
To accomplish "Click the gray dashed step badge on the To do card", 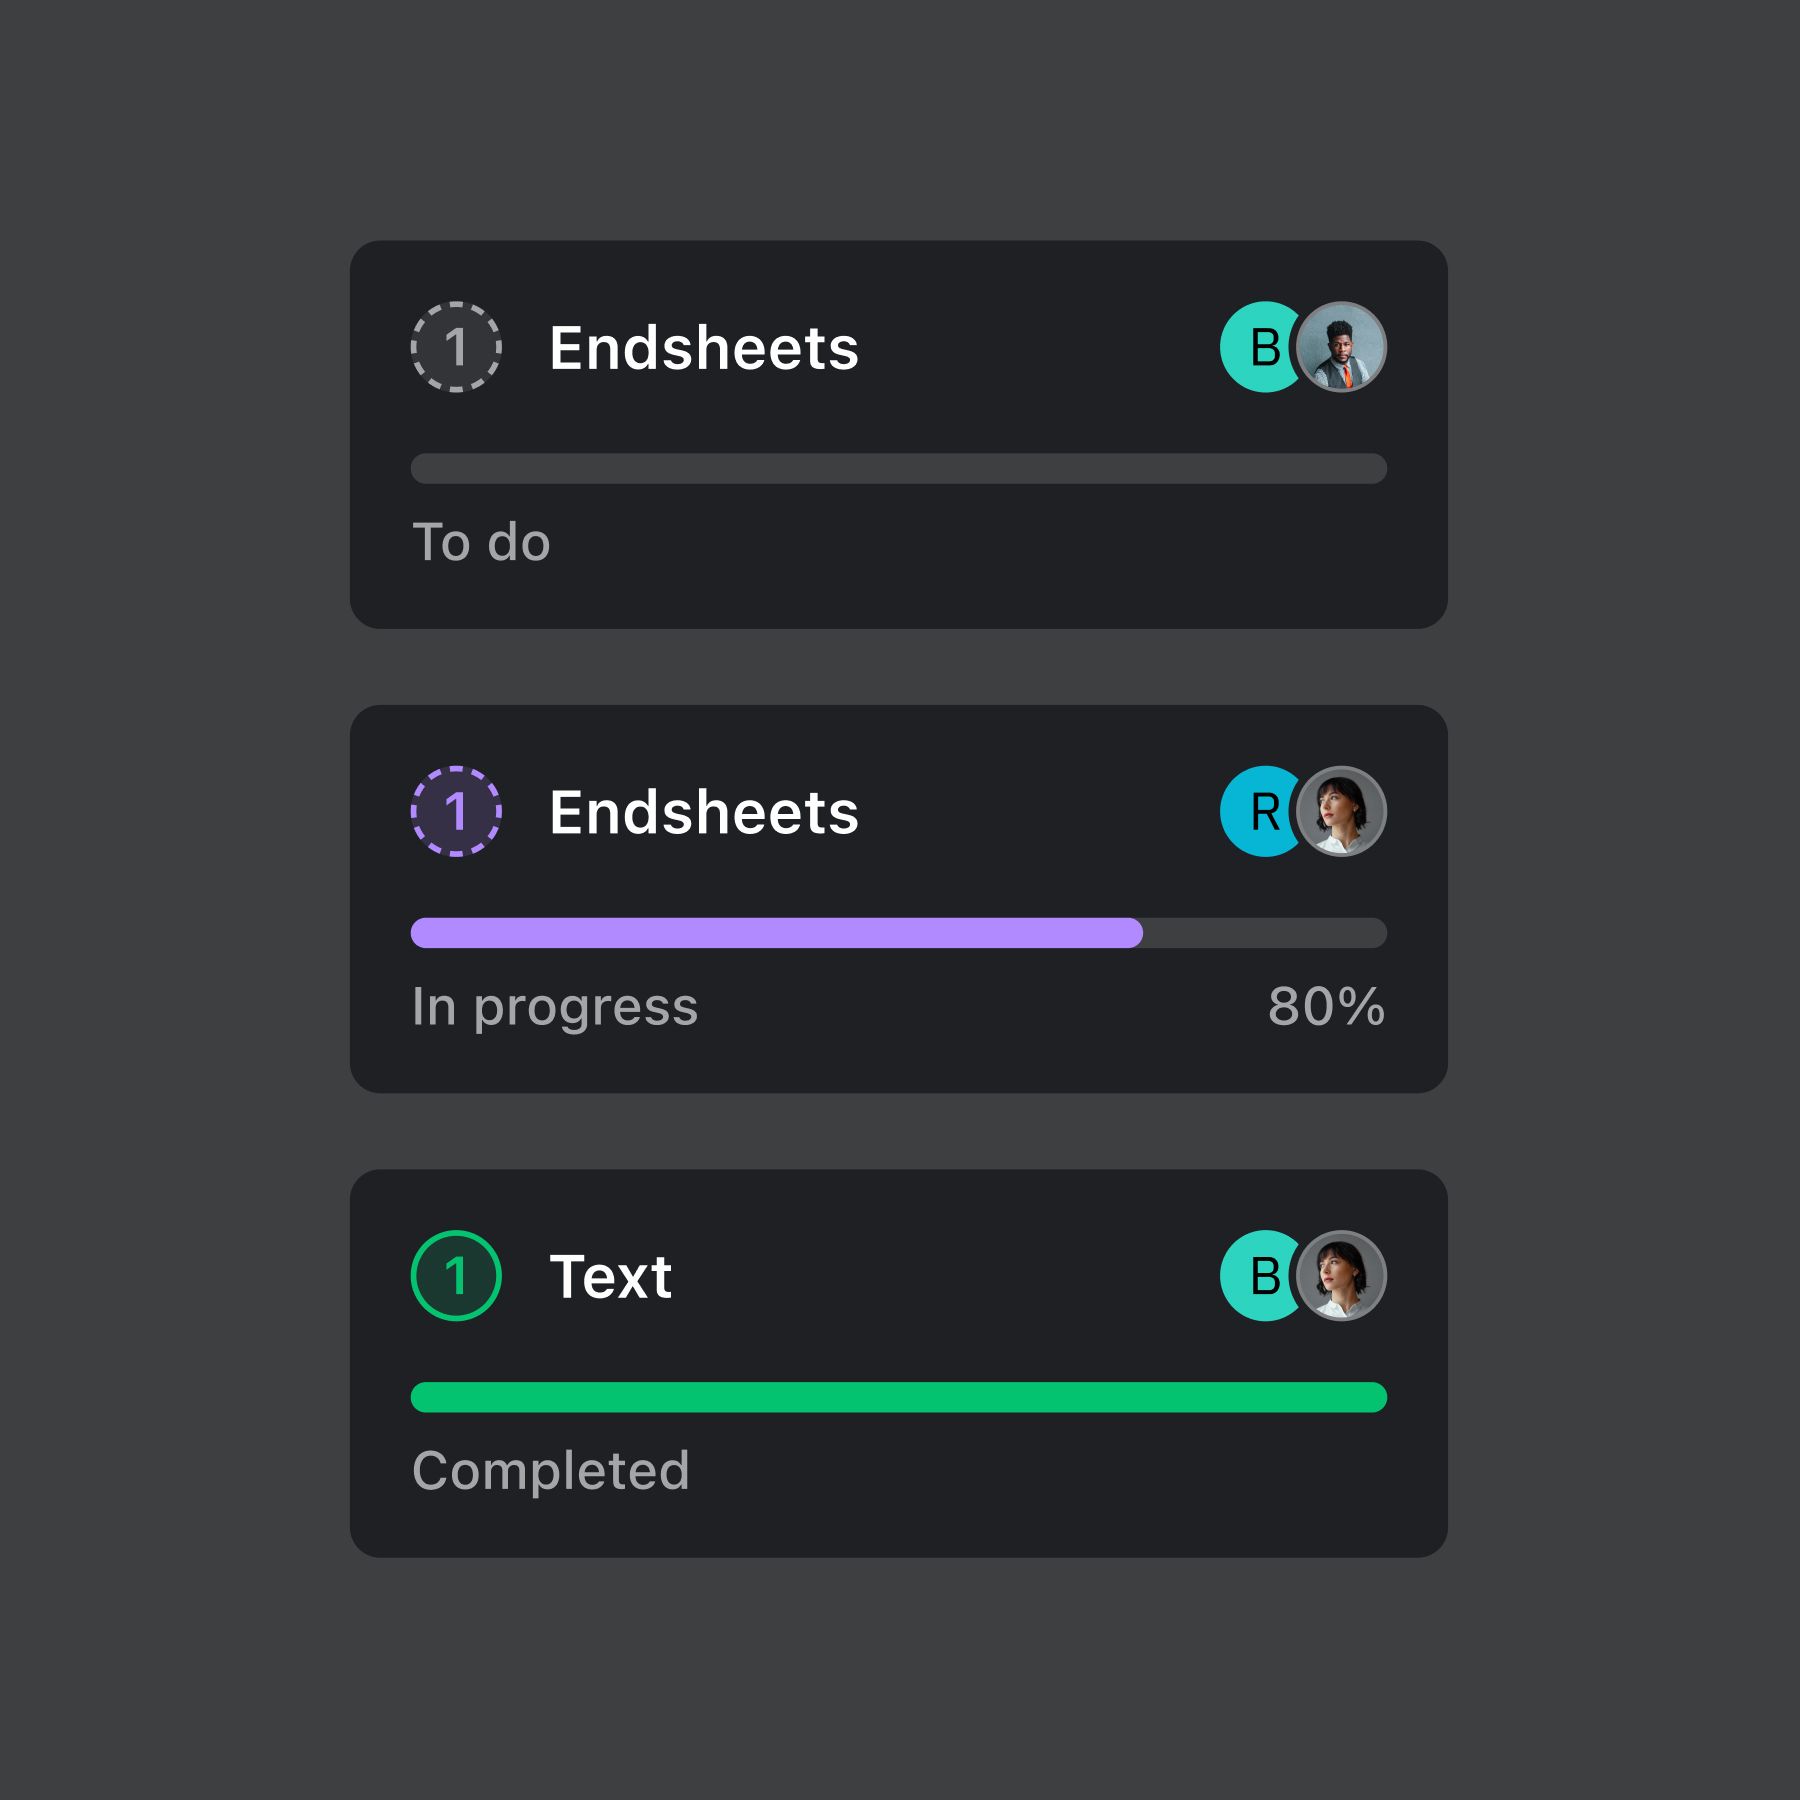I will point(456,347).
